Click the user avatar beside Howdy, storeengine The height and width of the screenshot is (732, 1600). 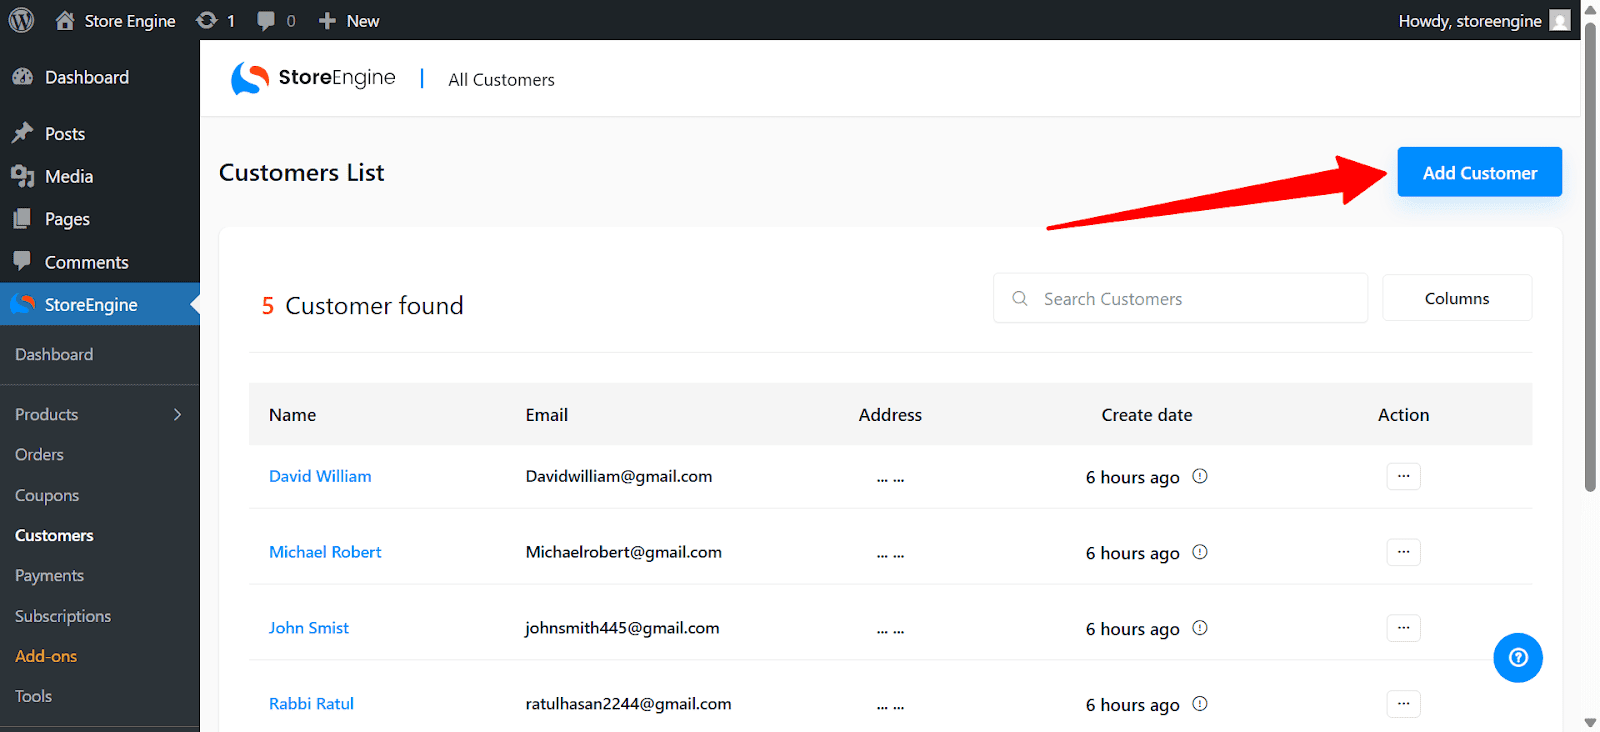click(1559, 20)
